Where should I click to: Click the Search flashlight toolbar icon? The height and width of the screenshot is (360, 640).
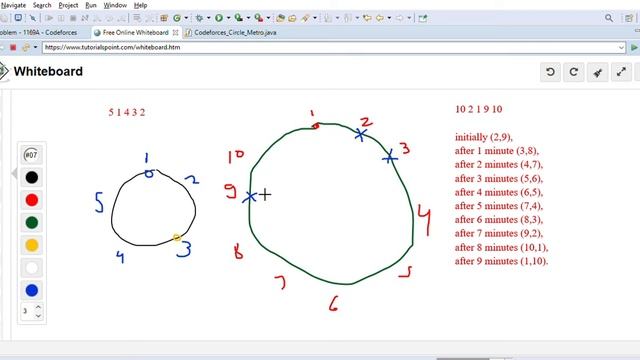(305, 18)
